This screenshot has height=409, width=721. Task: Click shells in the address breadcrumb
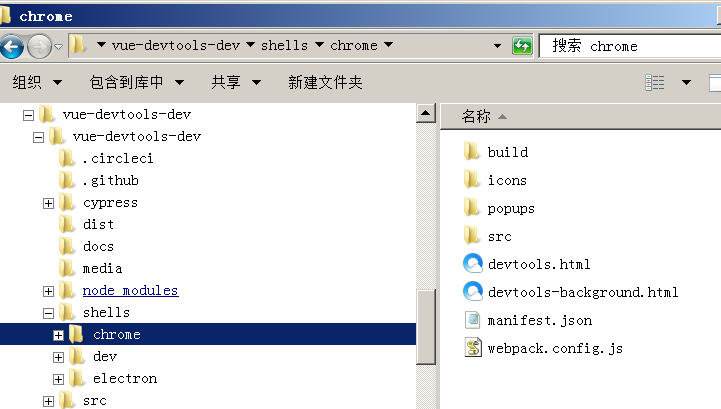[x=284, y=46]
